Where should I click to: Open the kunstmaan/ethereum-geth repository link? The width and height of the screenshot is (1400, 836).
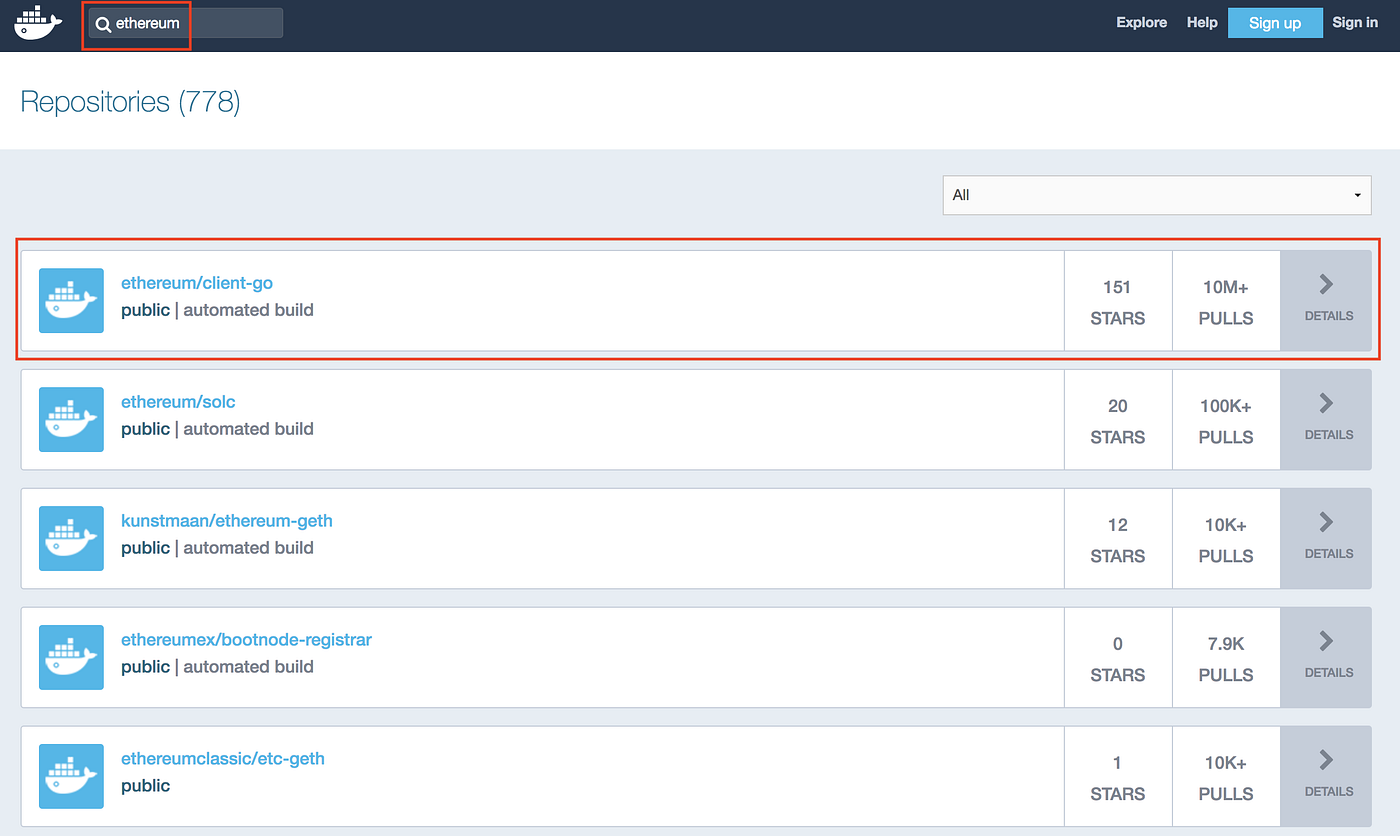click(227, 521)
